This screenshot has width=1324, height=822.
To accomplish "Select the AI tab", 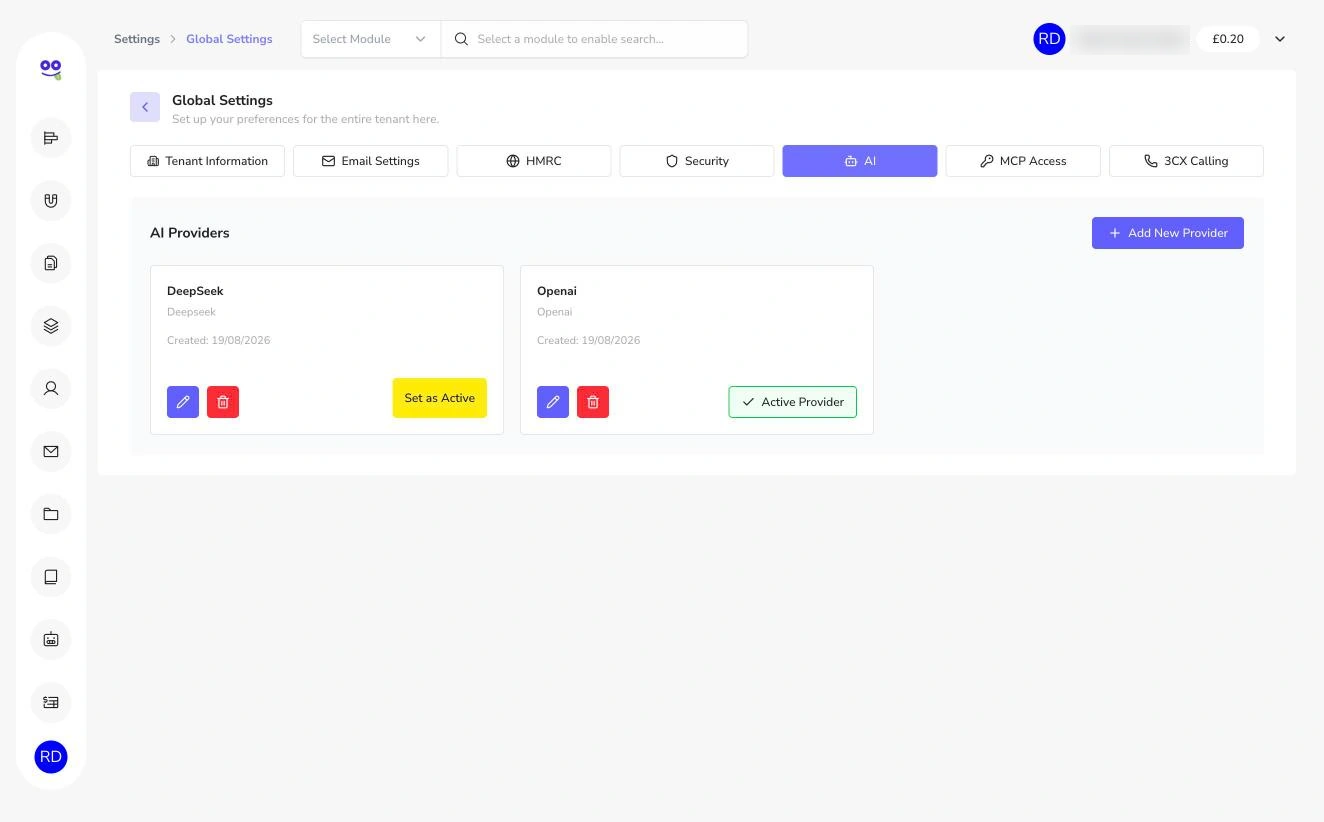I will click(860, 161).
